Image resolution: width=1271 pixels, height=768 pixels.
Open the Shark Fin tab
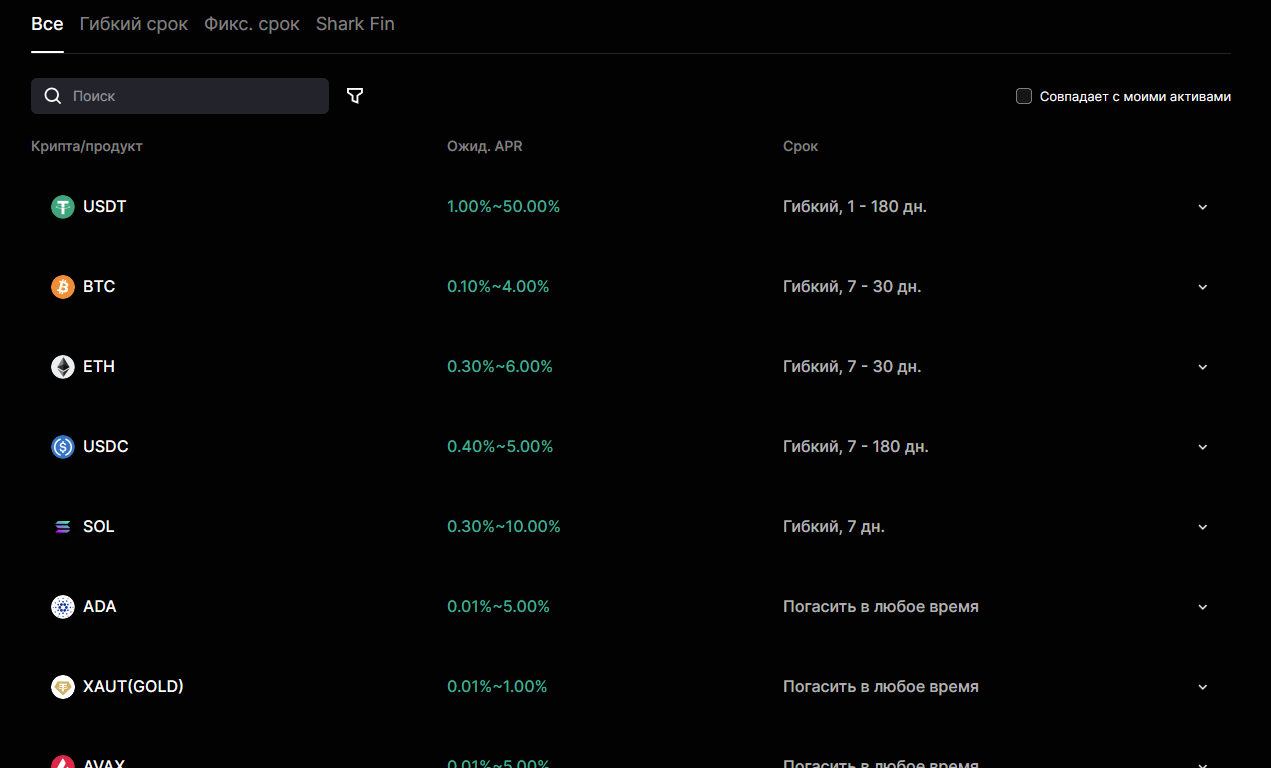(355, 24)
